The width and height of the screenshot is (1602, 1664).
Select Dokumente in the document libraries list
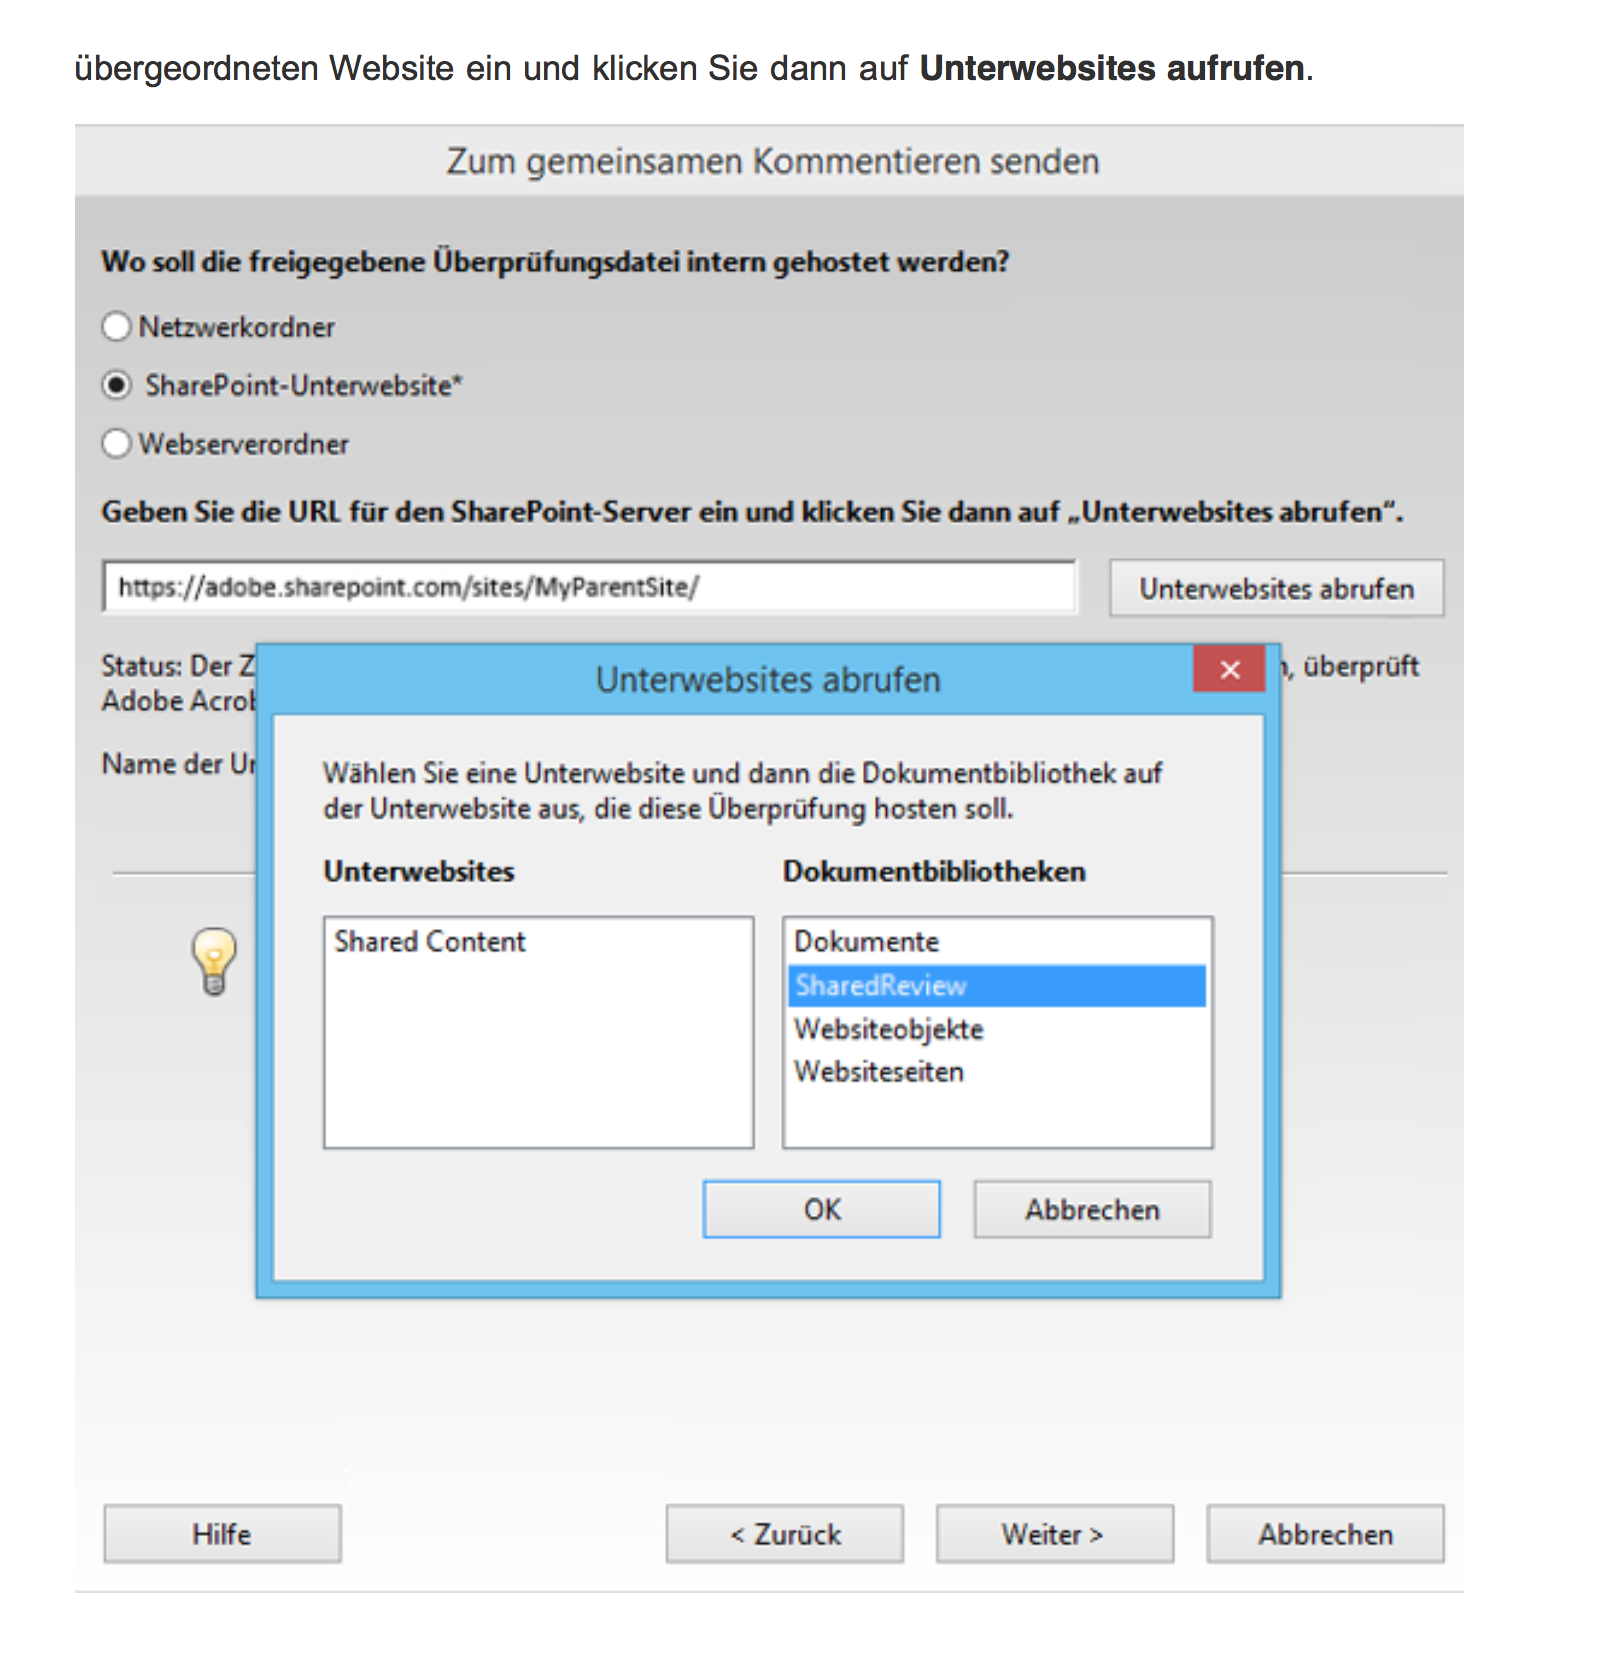click(867, 941)
